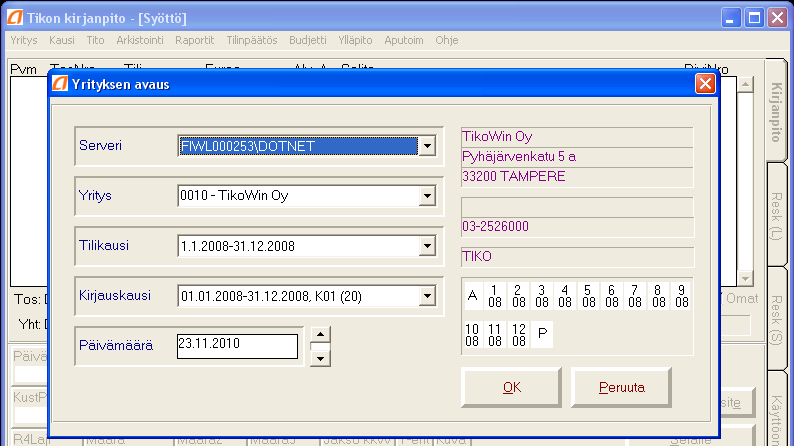
Task: Select period 5 08 button
Action: (588, 296)
